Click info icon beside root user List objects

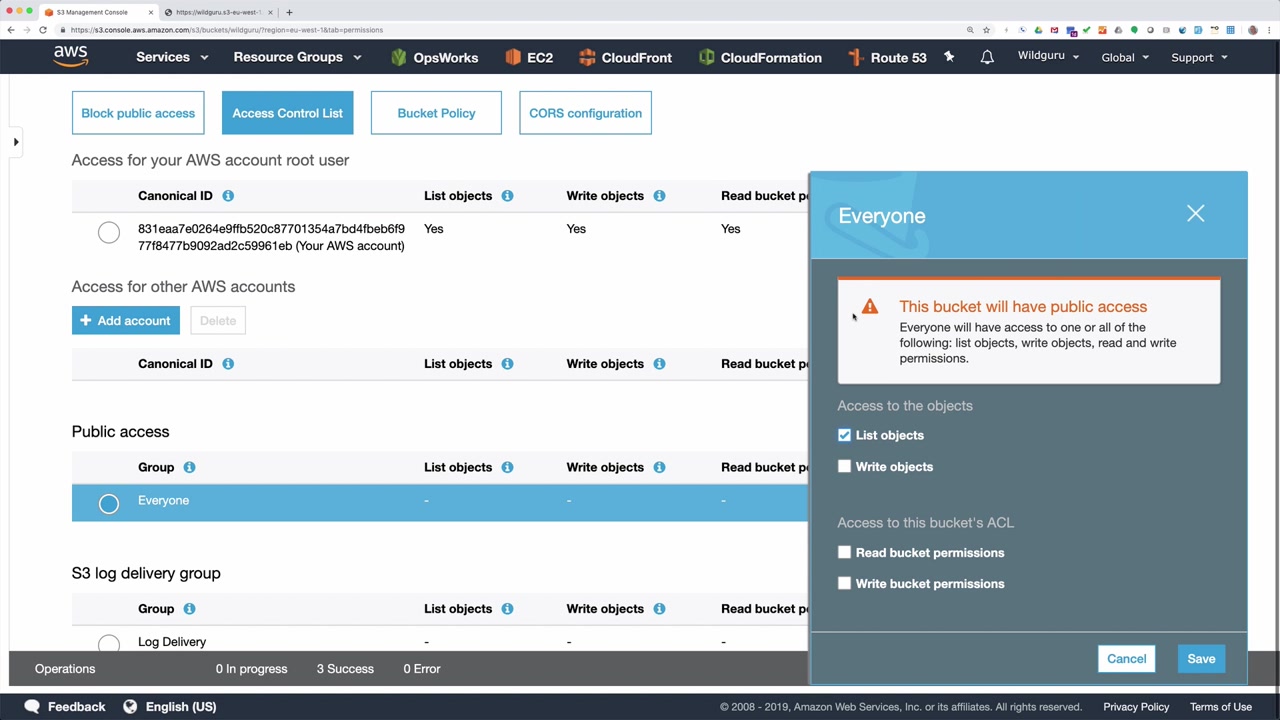(x=507, y=196)
